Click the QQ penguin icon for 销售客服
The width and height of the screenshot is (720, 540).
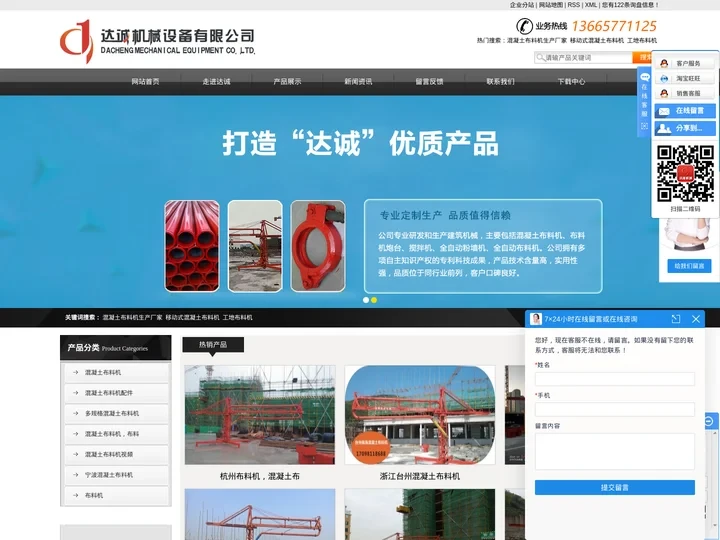[x=664, y=93]
